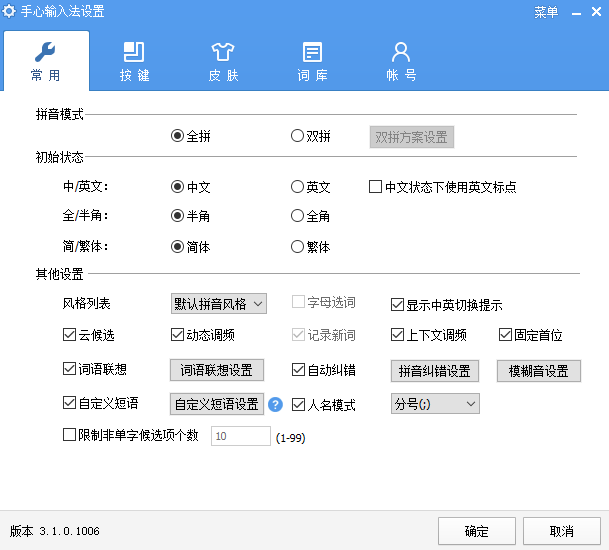Select 繁体 traditional characters option
Viewport: 609px width, 550px height.
[297, 247]
